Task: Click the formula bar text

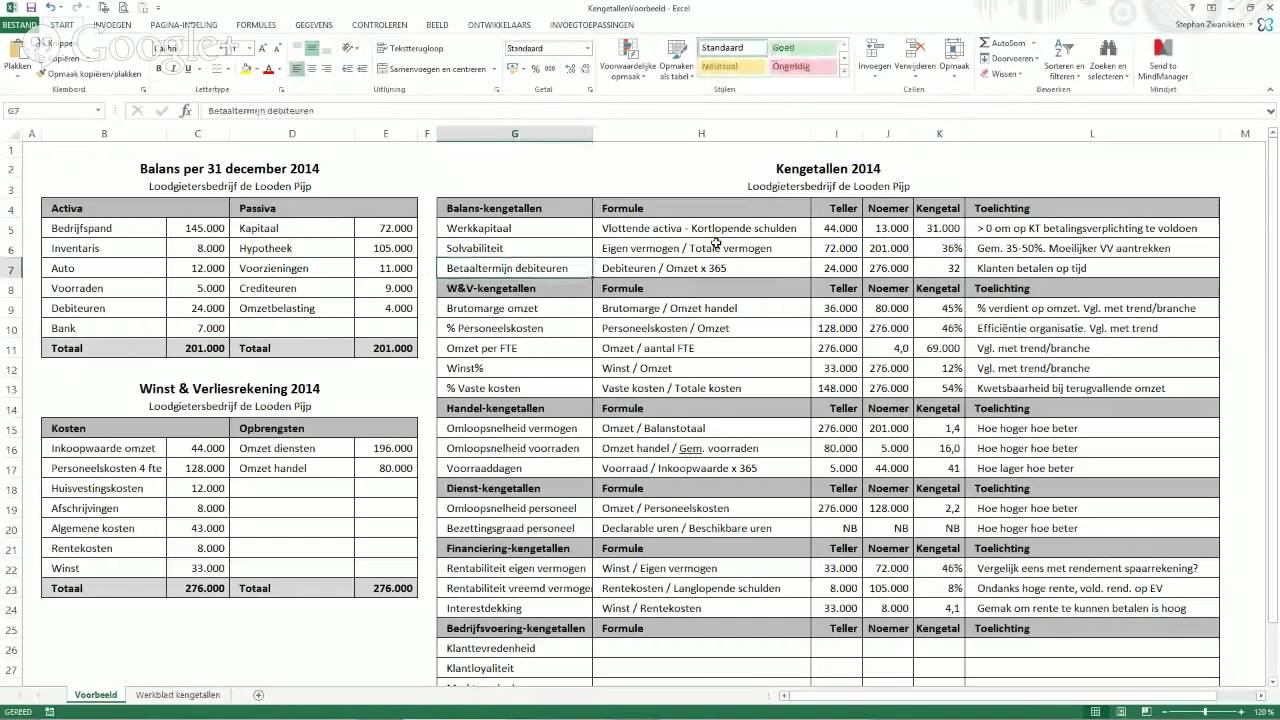Action: [261, 111]
